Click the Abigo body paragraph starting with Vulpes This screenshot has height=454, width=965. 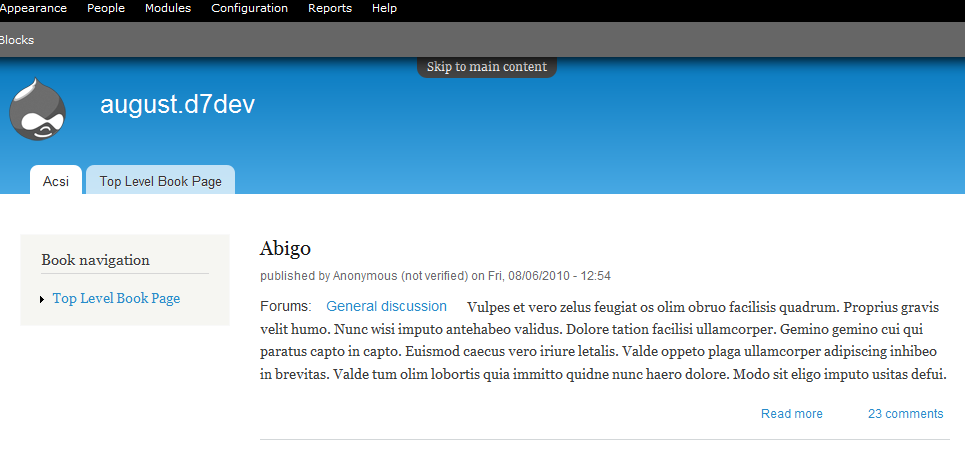604,340
